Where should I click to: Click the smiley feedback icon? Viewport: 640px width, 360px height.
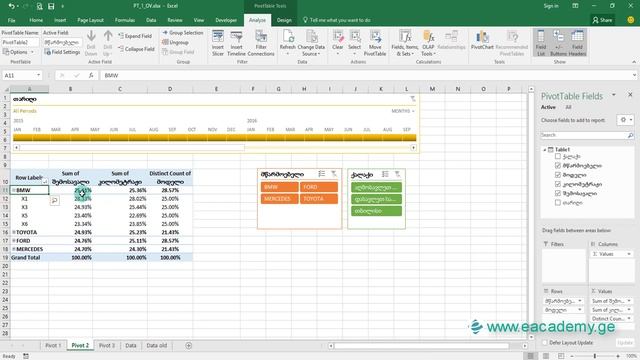coord(631,20)
